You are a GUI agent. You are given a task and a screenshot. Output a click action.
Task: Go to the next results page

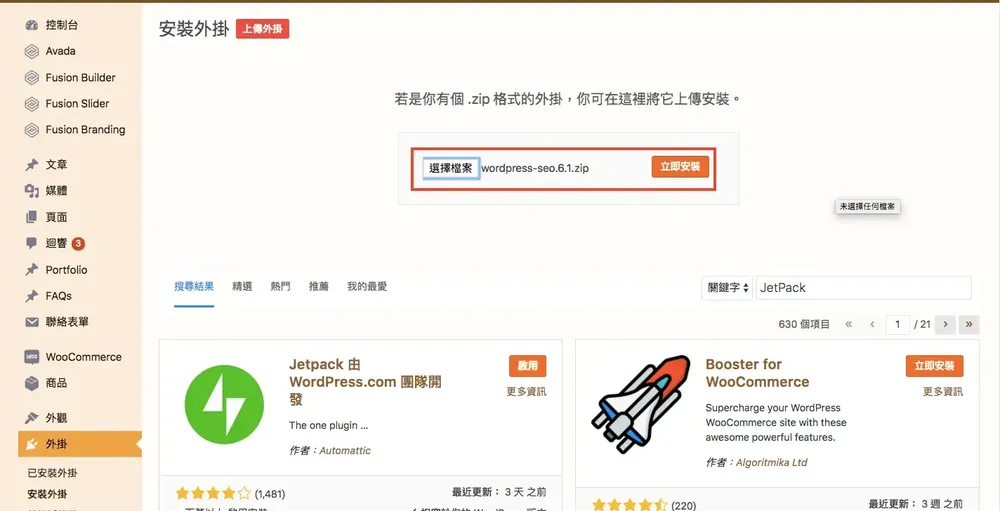pyautogui.click(x=945, y=325)
